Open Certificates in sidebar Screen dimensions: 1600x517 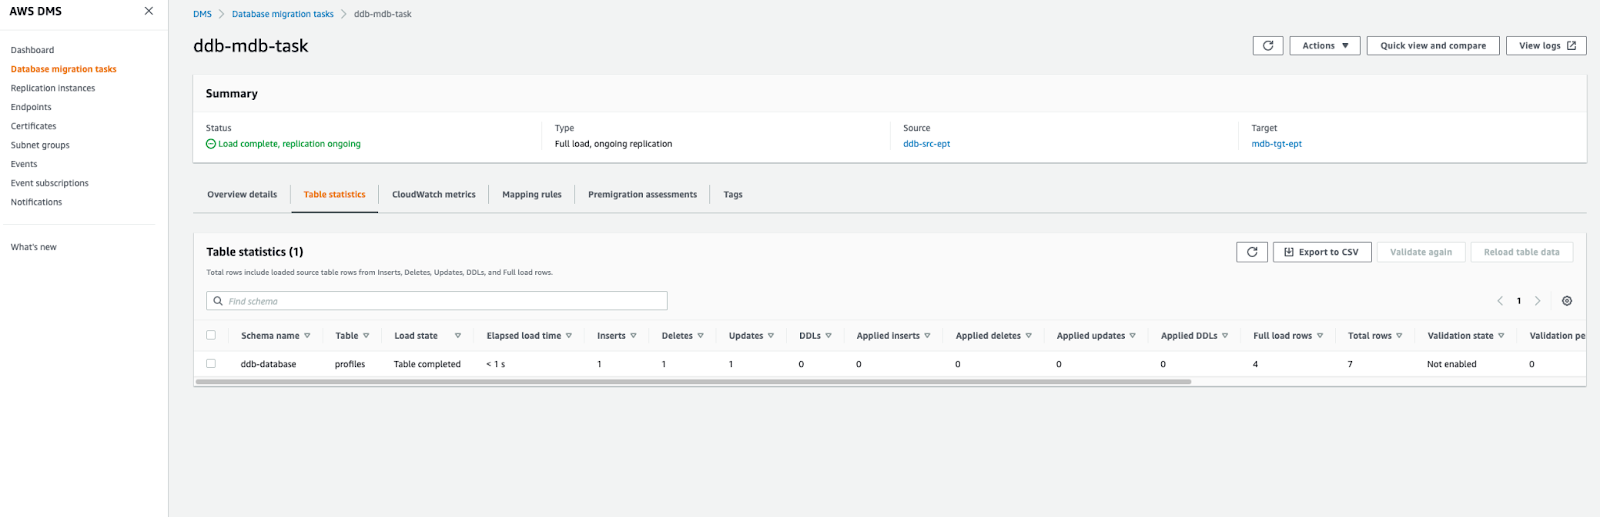point(33,126)
